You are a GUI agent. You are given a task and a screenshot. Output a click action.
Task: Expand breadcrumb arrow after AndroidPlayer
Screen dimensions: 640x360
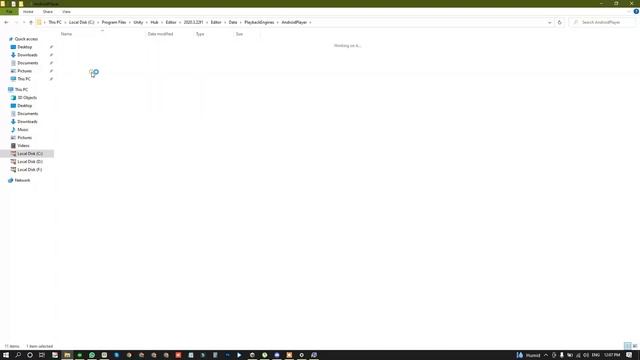[x=310, y=22]
